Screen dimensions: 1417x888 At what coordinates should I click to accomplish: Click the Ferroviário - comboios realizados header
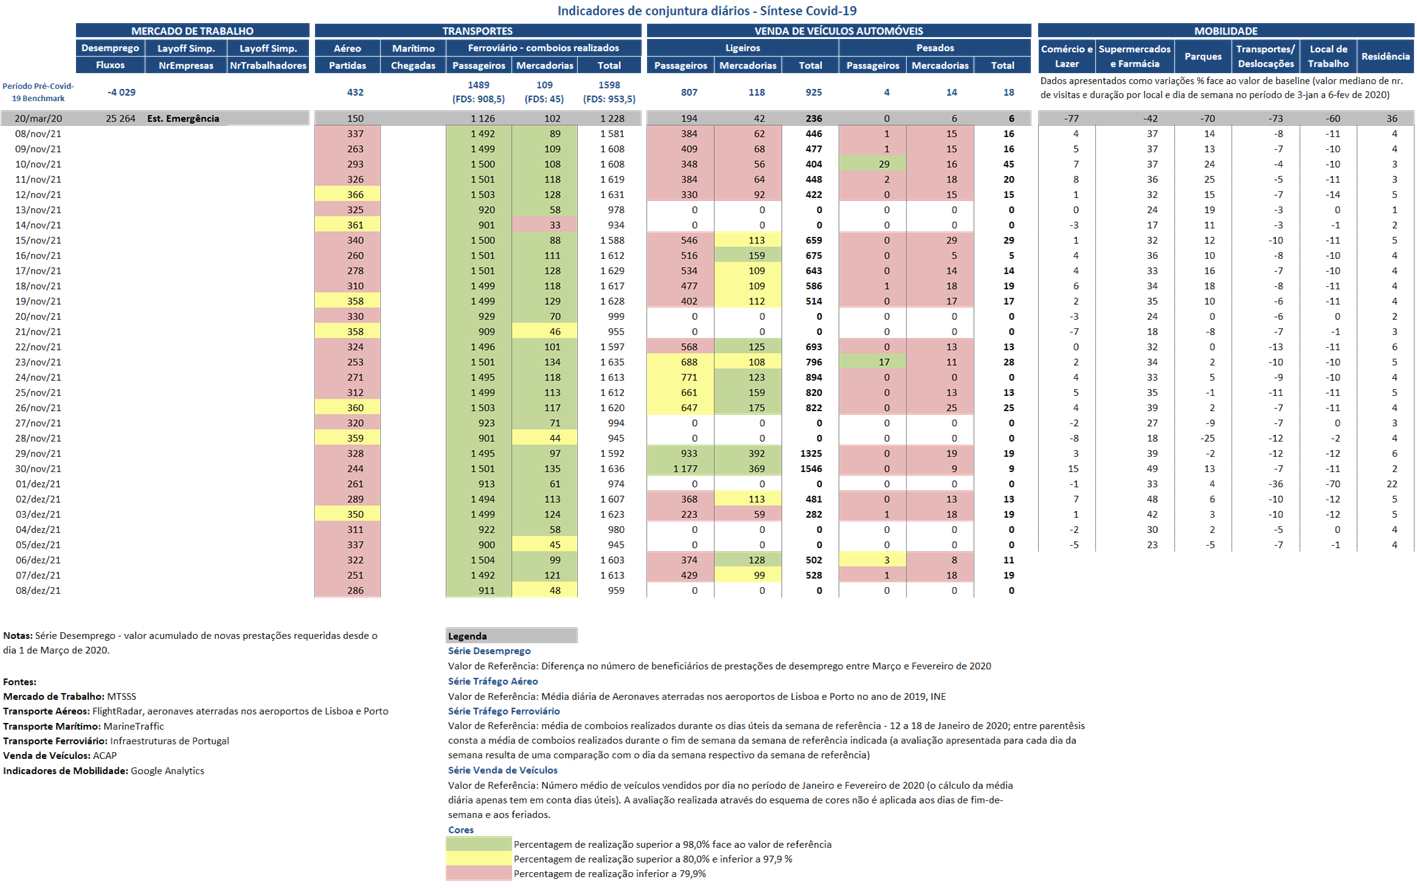[x=543, y=48]
